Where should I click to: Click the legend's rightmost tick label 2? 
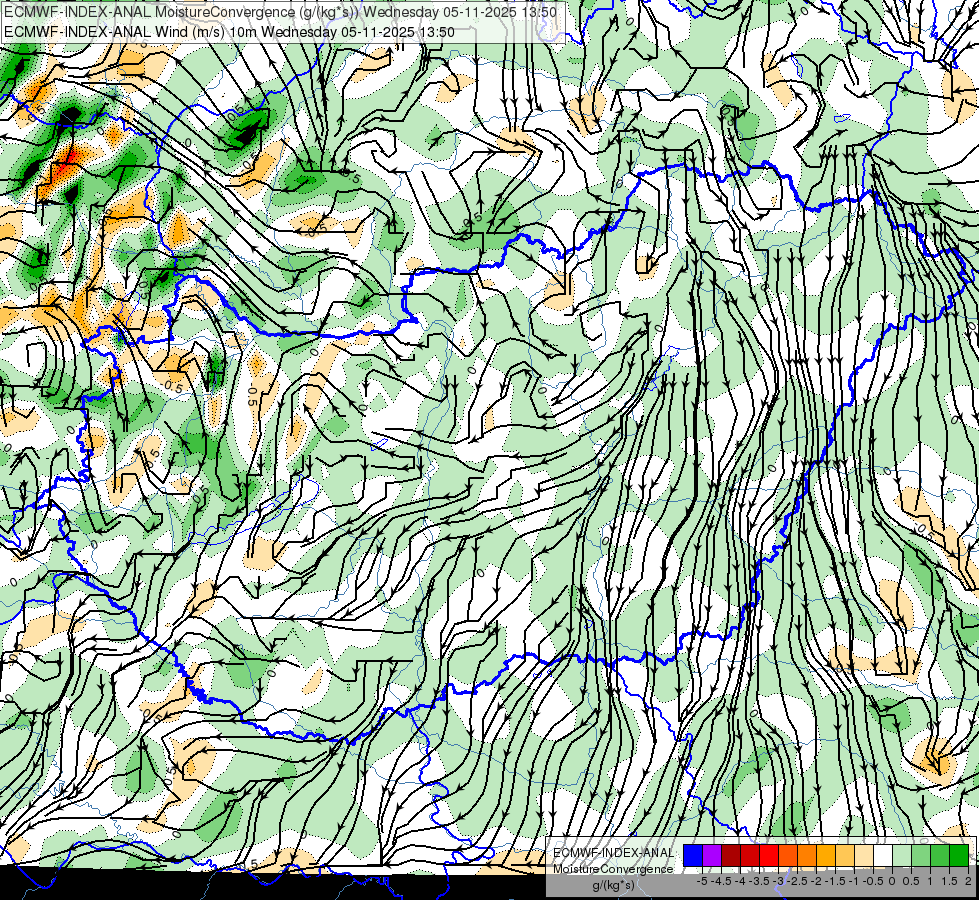[968, 881]
